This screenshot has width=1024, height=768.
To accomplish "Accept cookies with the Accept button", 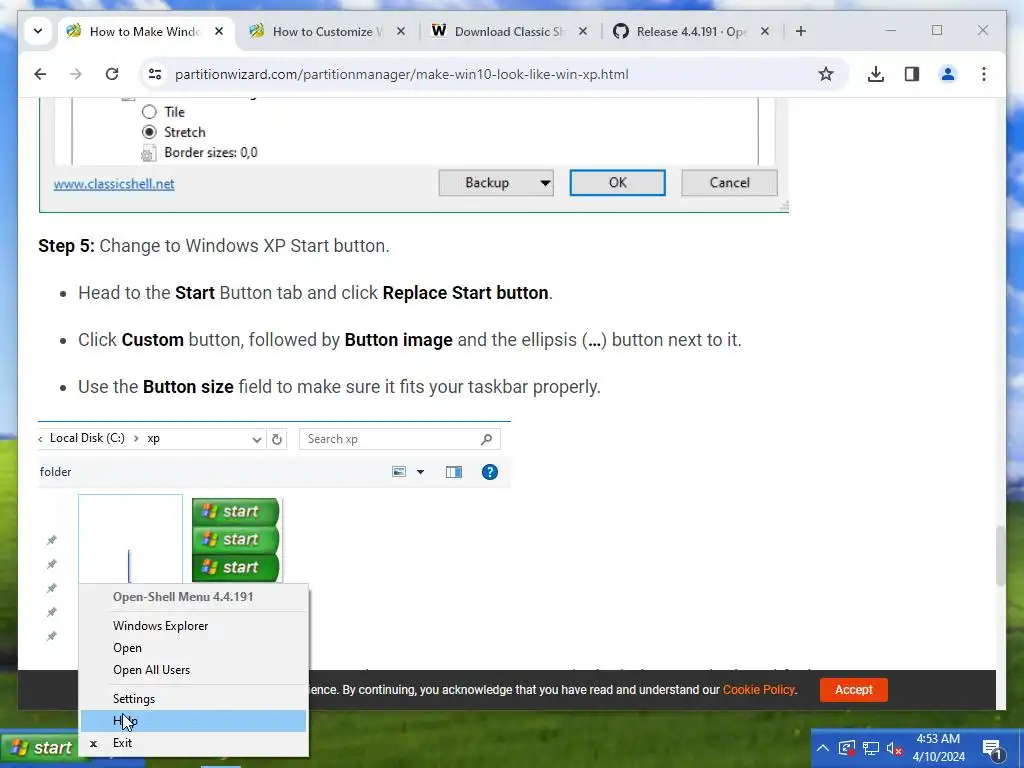I will (x=854, y=690).
